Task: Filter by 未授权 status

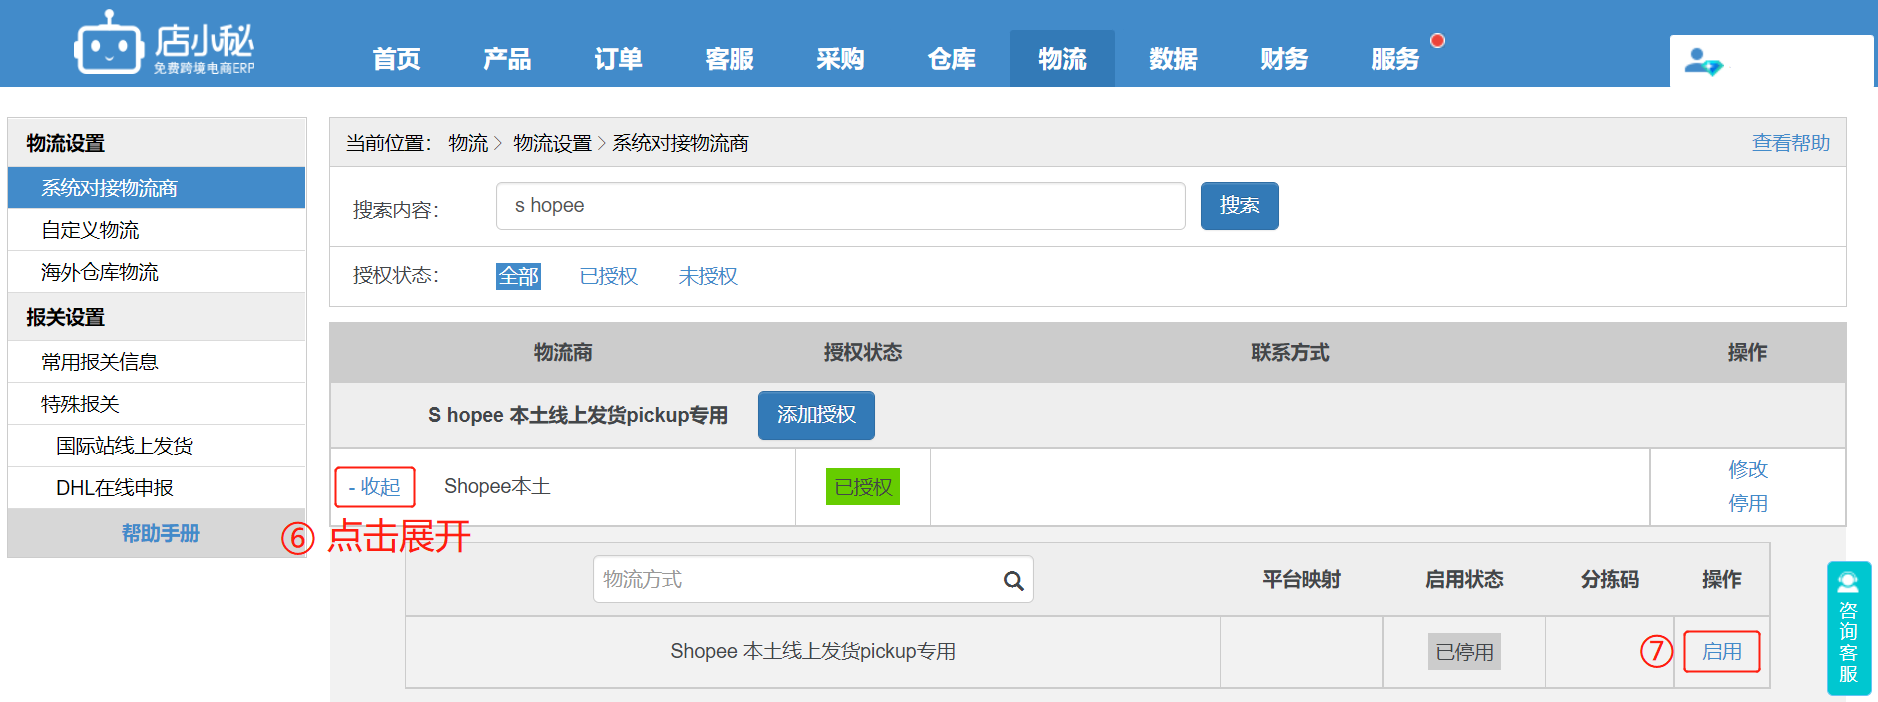Action: 708,276
